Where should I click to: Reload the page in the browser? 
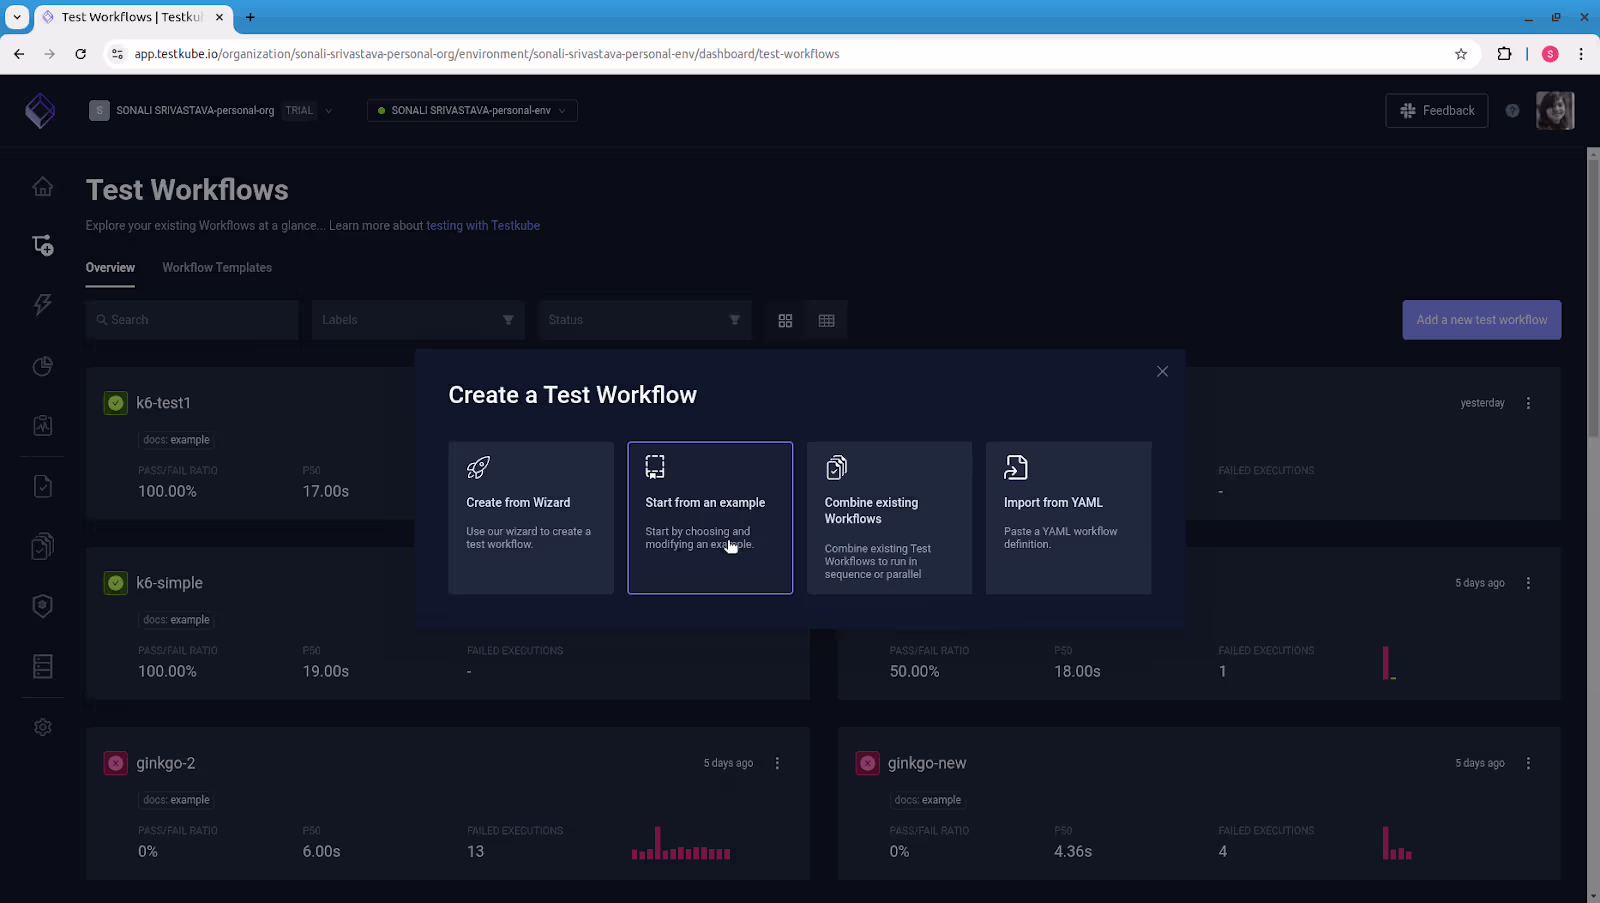[x=80, y=54]
